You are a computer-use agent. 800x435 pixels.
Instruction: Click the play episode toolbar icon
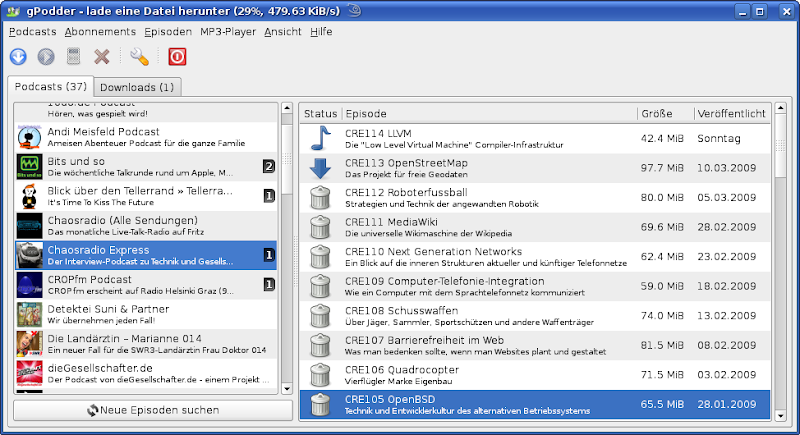(x=46, y=56)
